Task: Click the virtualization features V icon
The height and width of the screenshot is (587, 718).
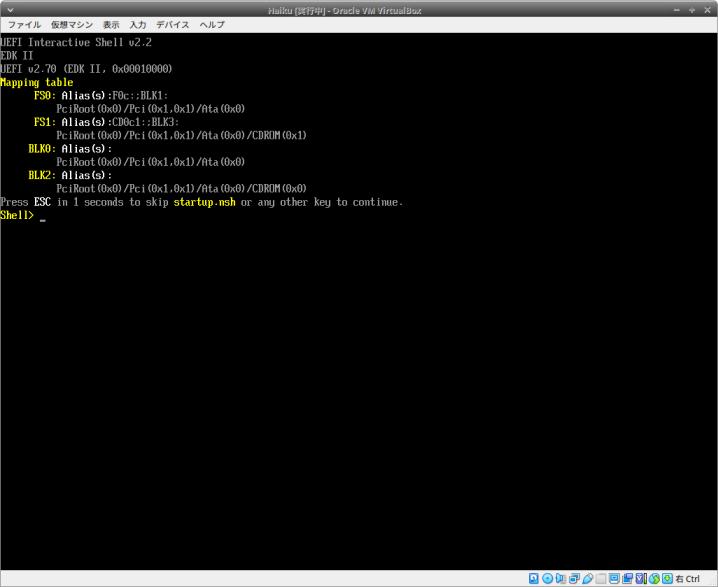Action: click(641, 579)
